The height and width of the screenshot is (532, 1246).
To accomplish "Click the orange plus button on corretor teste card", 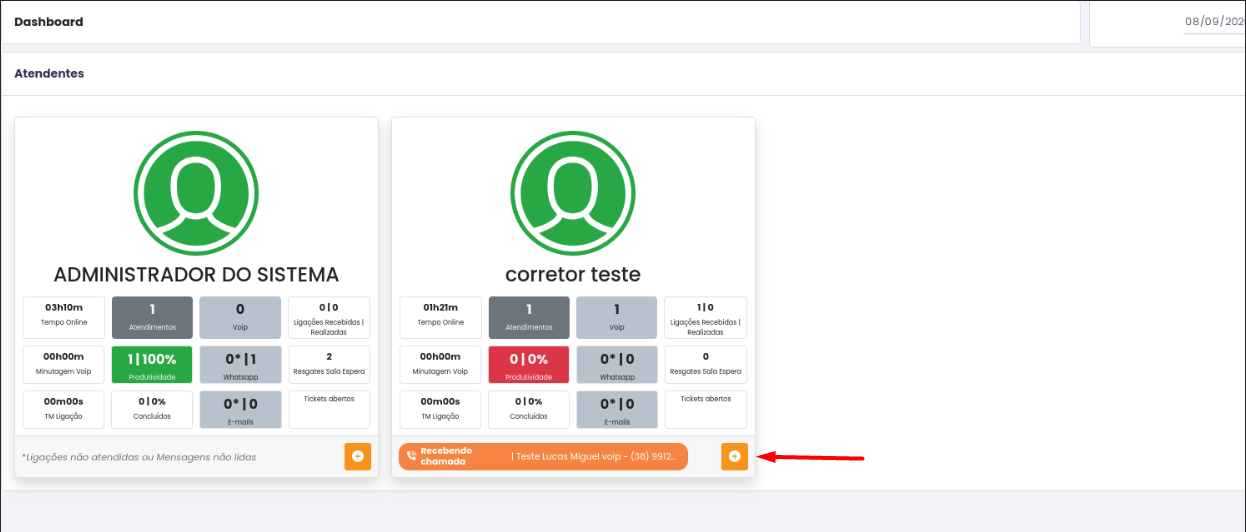I will click(x=734, y=456).
